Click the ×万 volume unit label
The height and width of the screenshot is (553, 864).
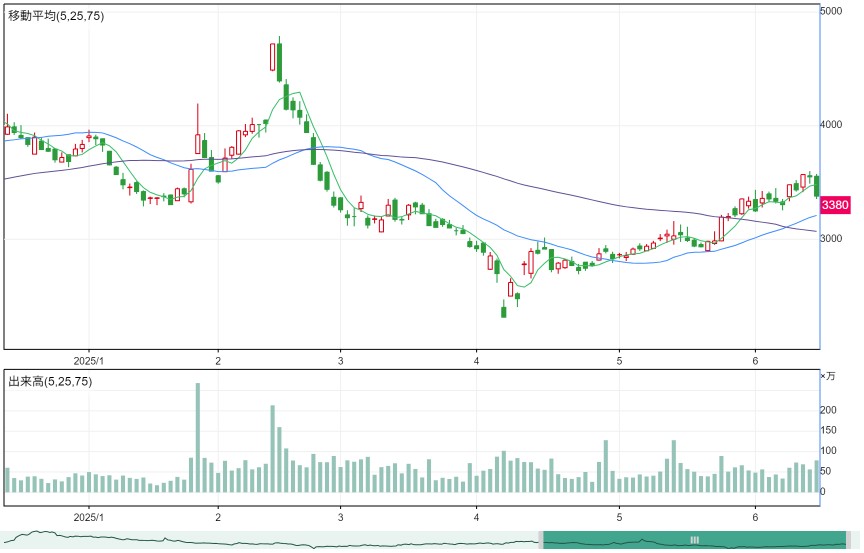(828, 376)
